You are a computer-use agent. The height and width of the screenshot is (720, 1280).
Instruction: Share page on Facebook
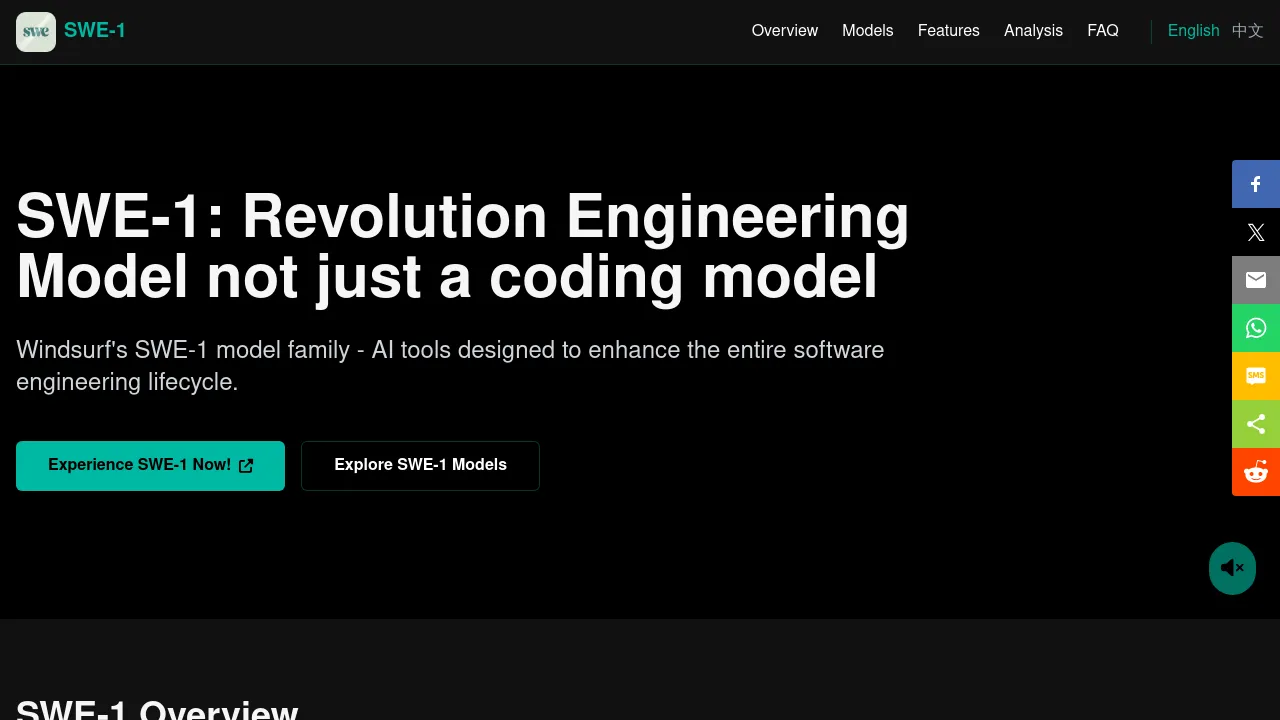pos(1256,184)
